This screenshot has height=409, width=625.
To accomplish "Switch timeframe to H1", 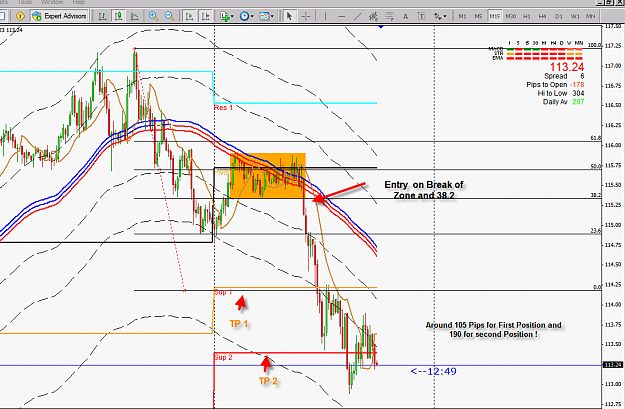I will (527, 16).
